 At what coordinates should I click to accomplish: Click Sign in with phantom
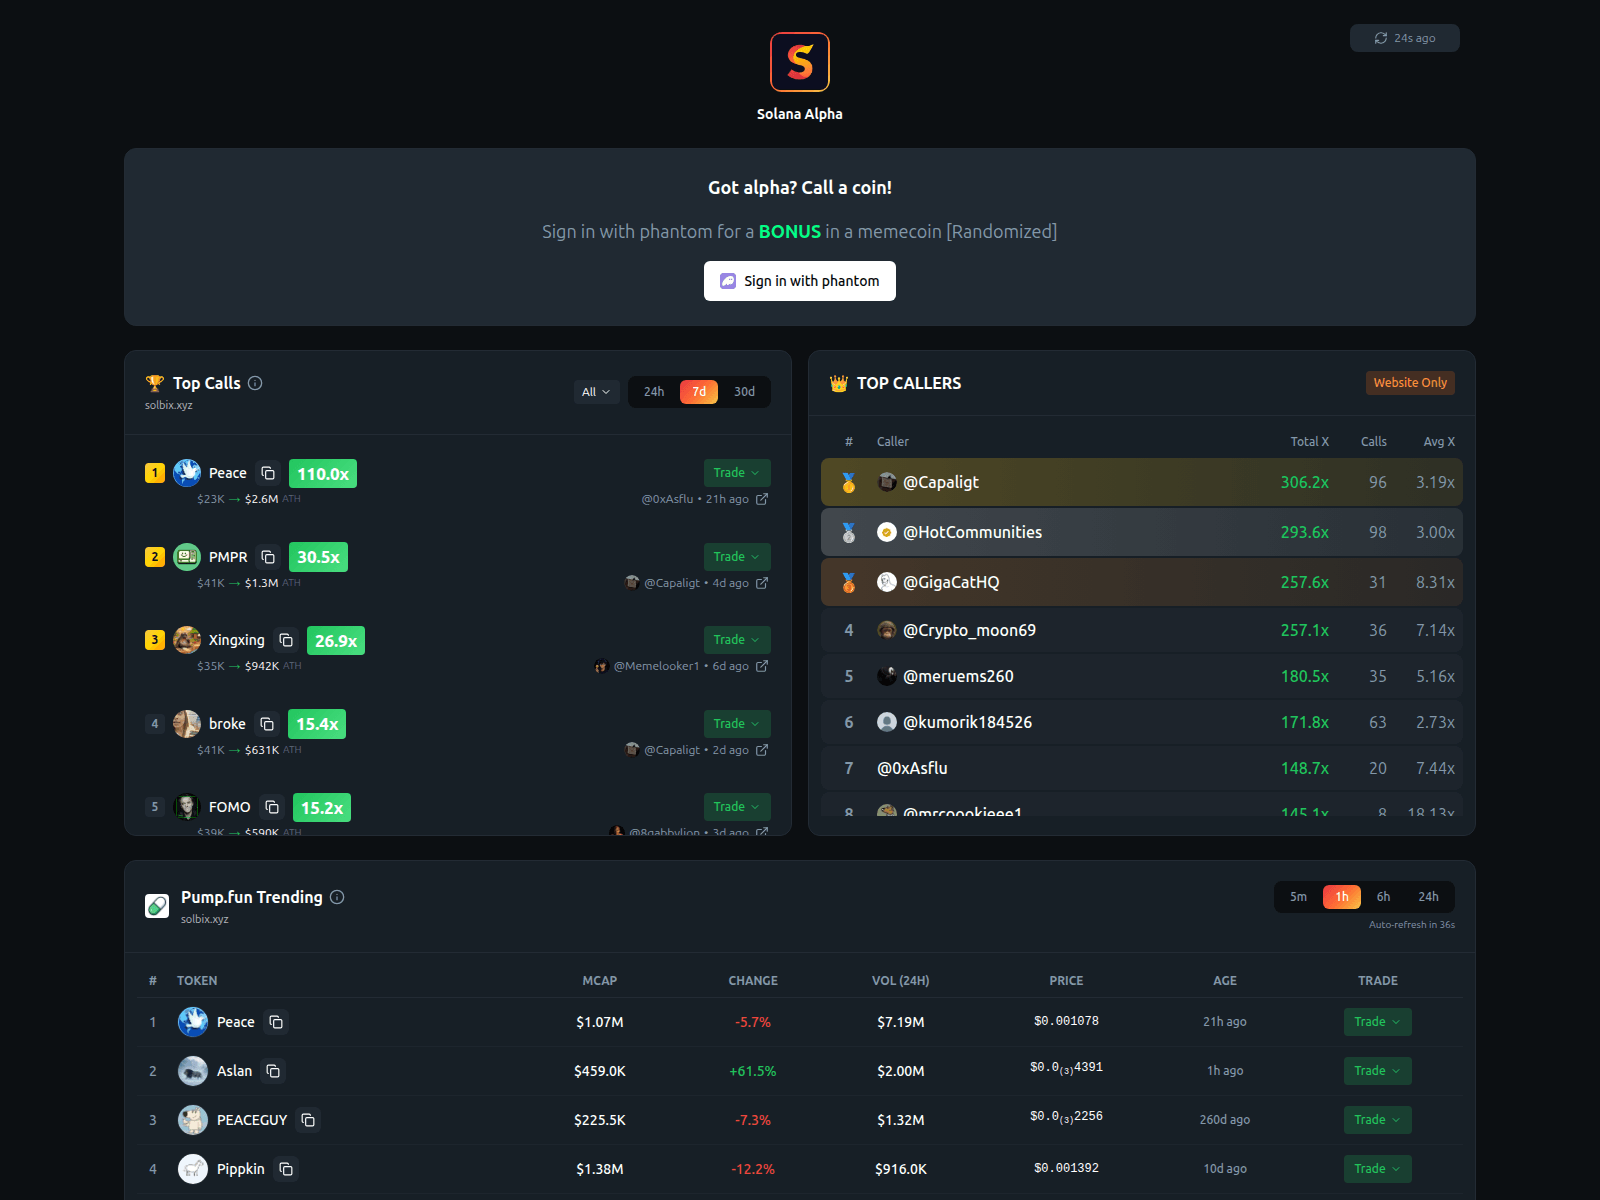[x=799, y=281]
